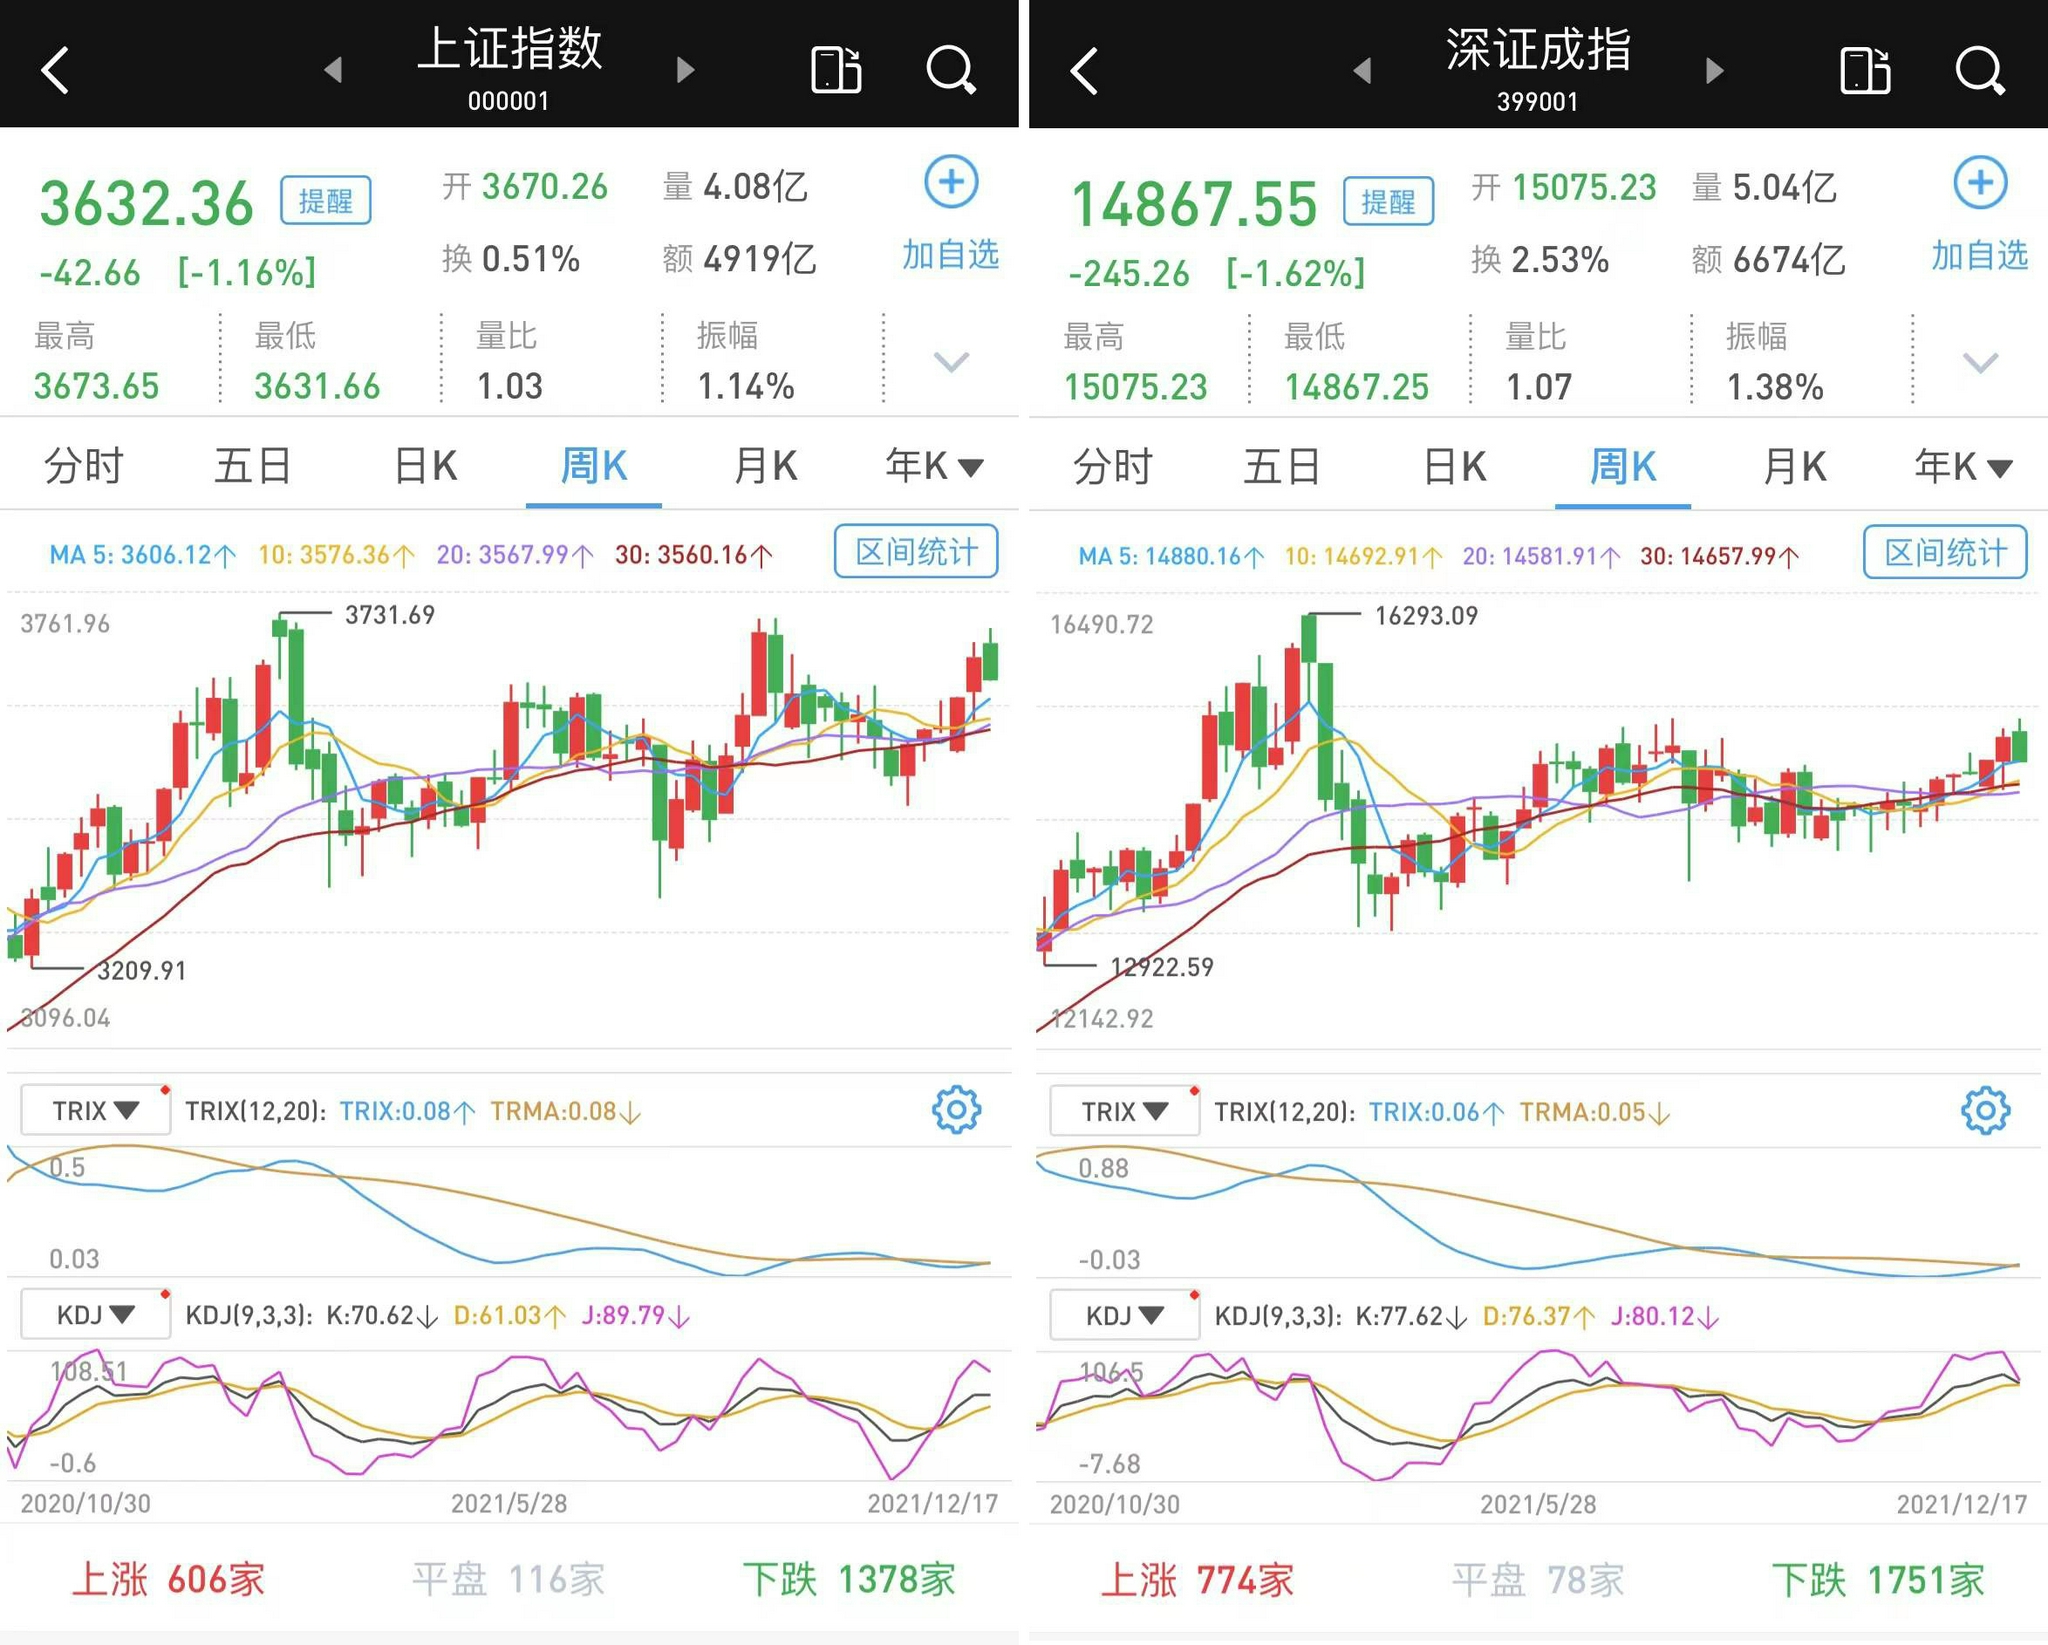Tap 上涨 606家 advancing count
Image resolution: width=2048 pixels, height=1645 pixels.
(x=168, y=1579)
